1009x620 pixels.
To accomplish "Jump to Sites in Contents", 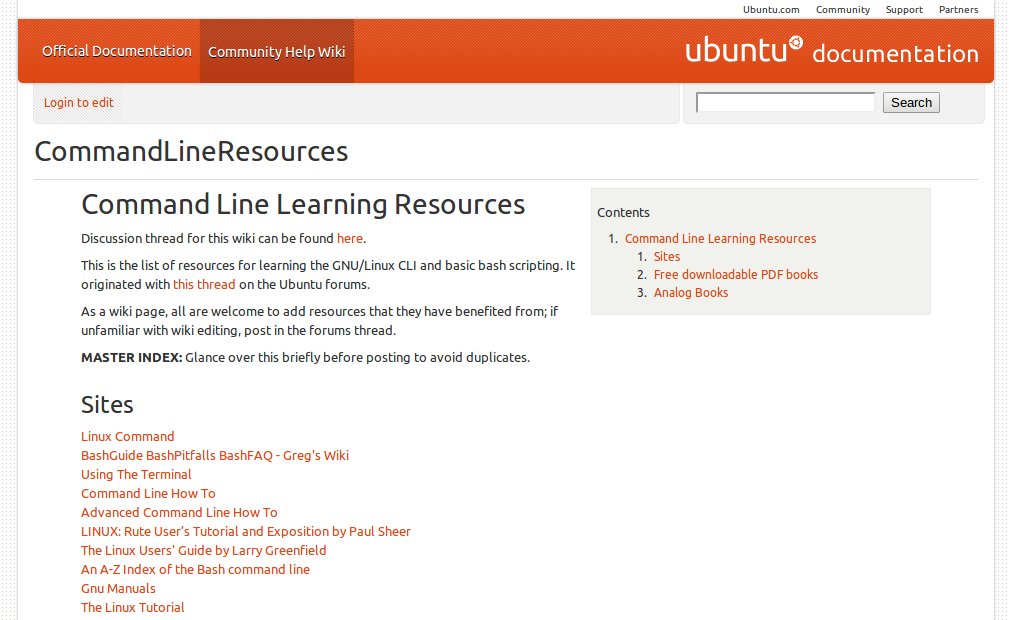I will 667,256.
